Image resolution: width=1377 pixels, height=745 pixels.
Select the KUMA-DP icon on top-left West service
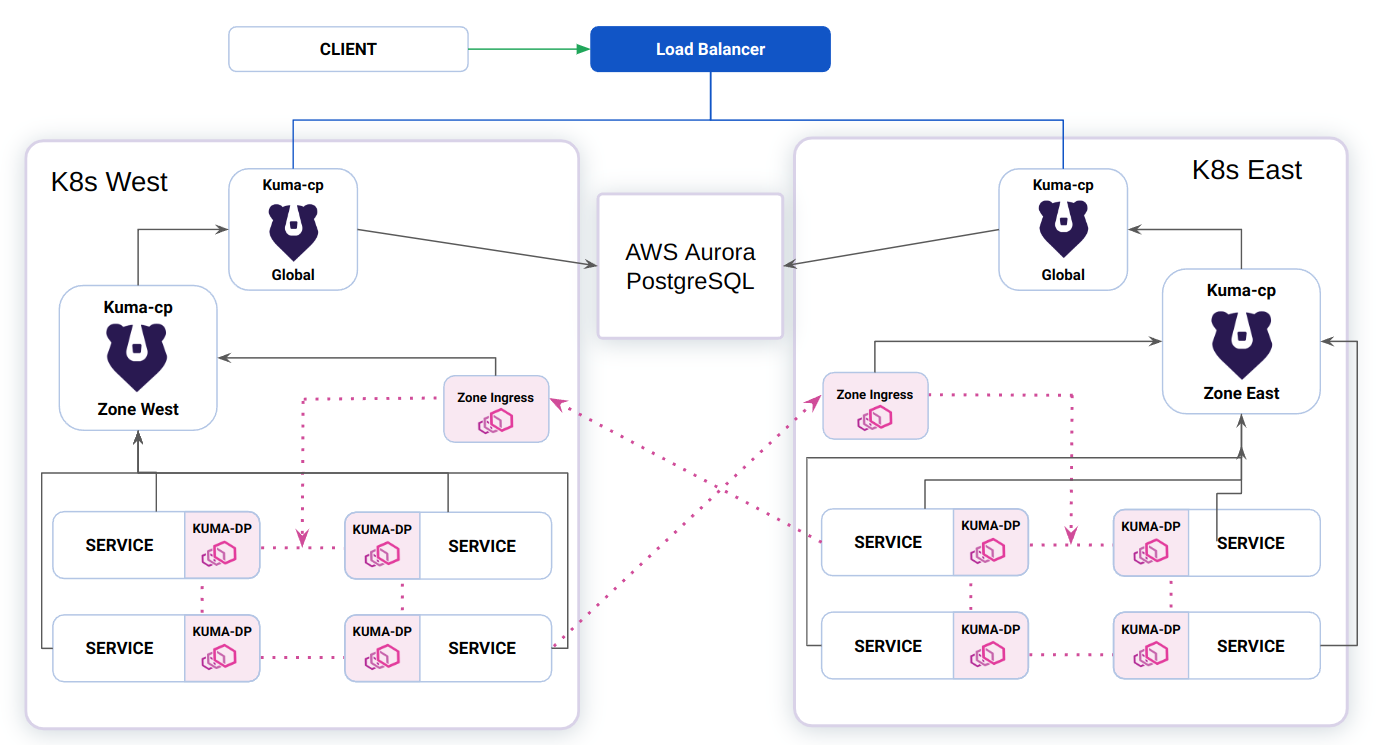click(x=222, y=553)
